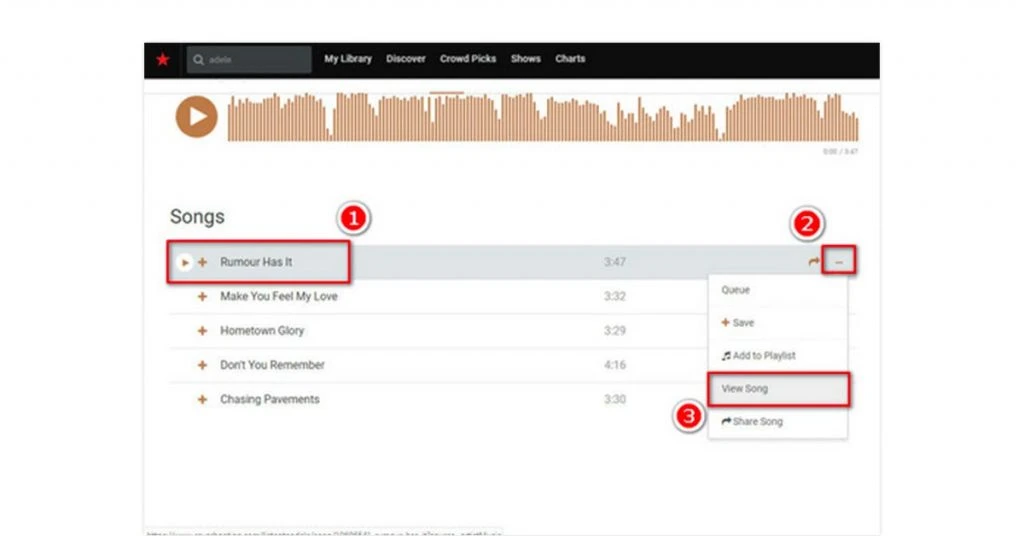Open Charts
Image resolution: width=1024 pixels, height=536 pixels.
tap(570, 59)
